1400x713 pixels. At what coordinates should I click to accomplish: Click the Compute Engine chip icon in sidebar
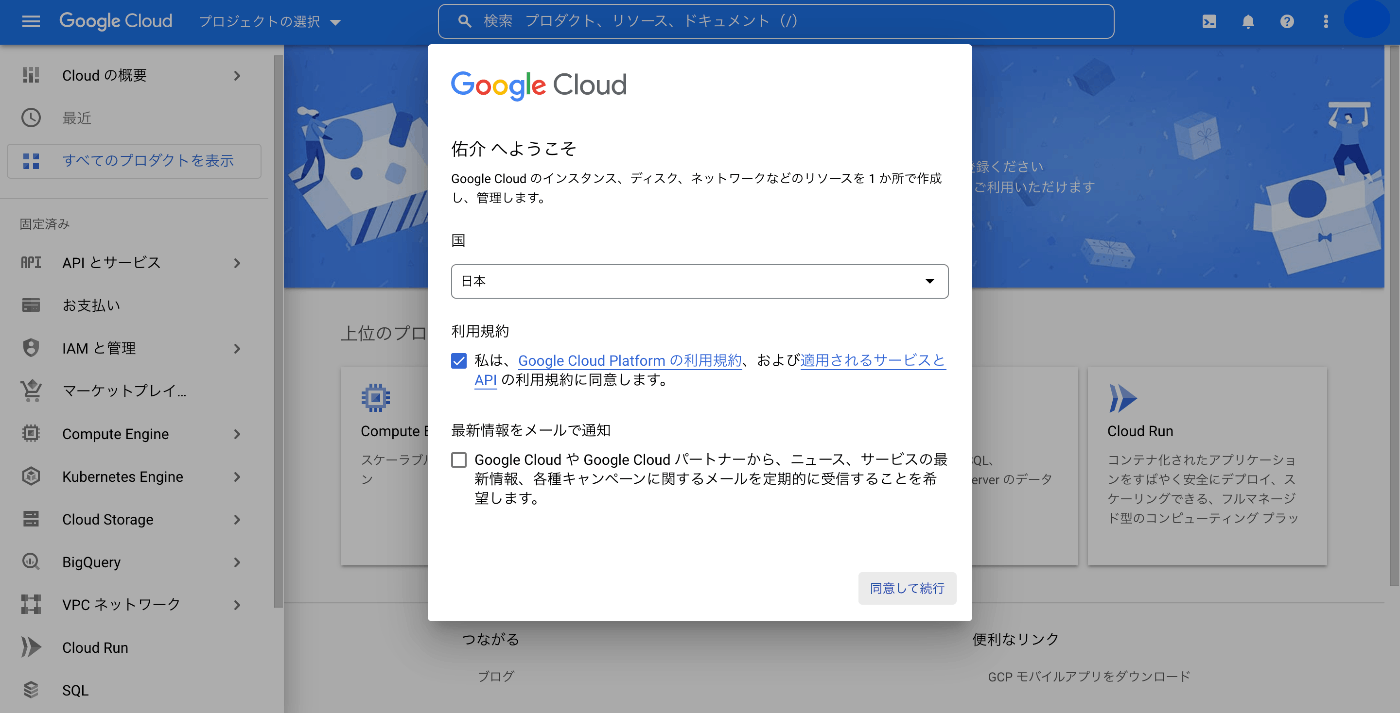[31, 434]
